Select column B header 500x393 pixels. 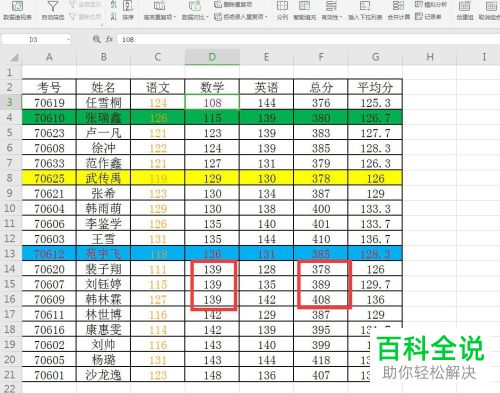pyautogui.click(x=104, y=57)
